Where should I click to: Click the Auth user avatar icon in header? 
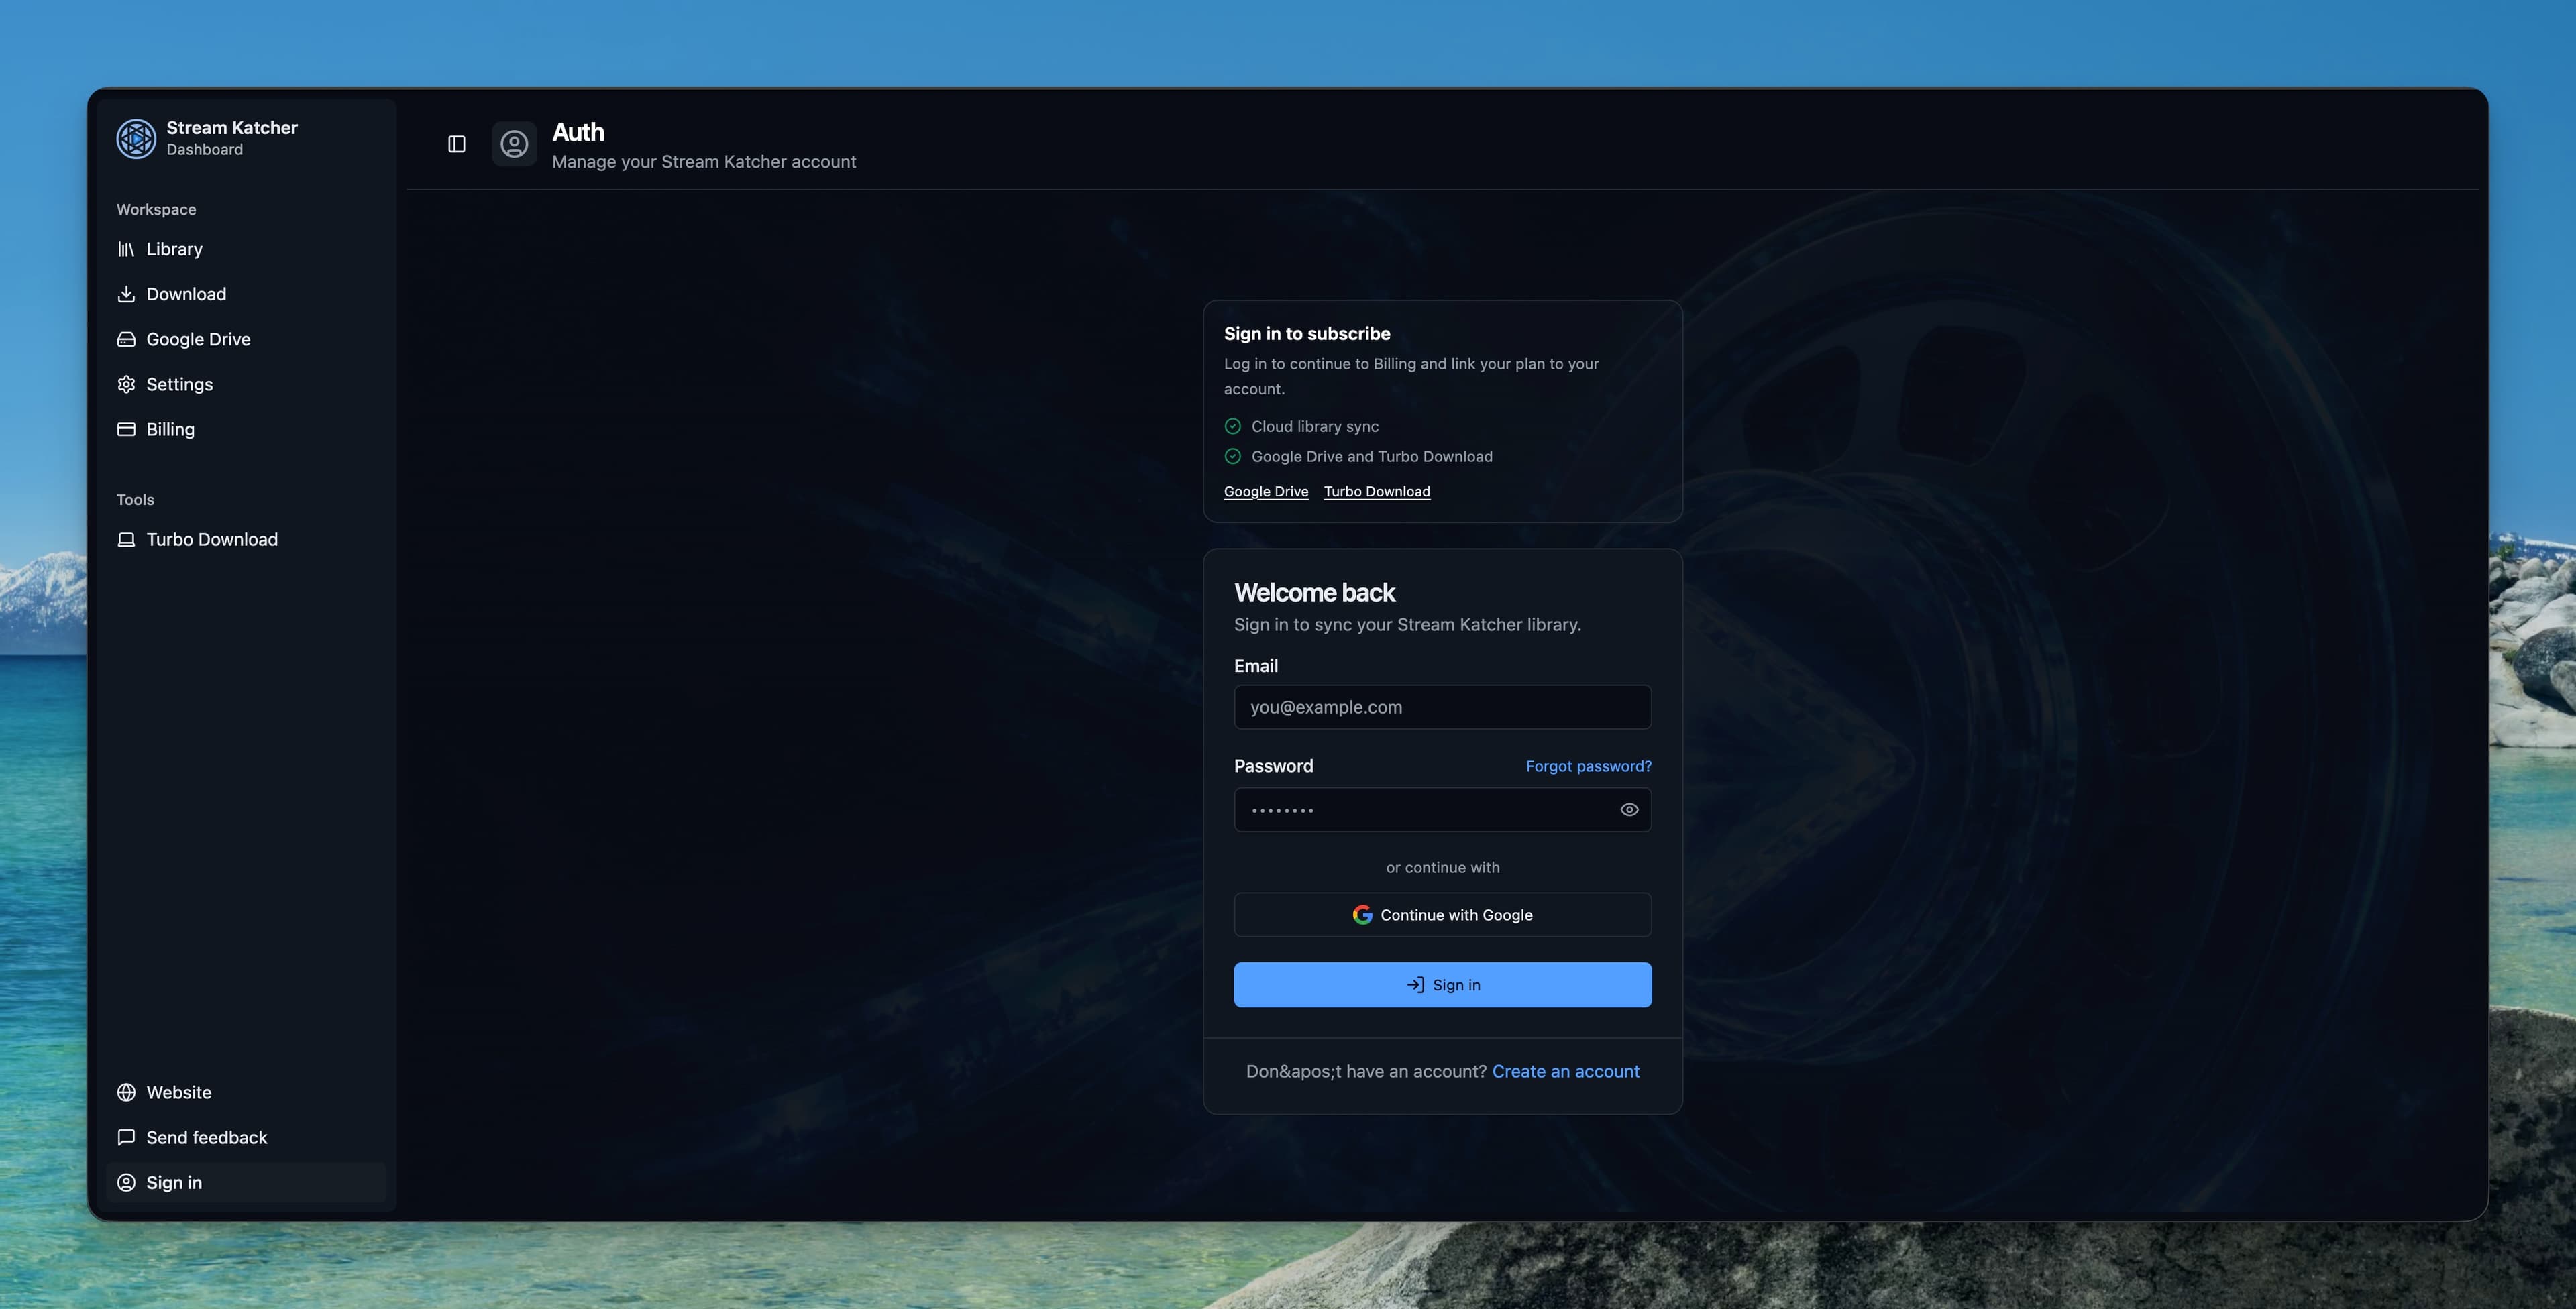pyautogui.click(x=514, y=144)
